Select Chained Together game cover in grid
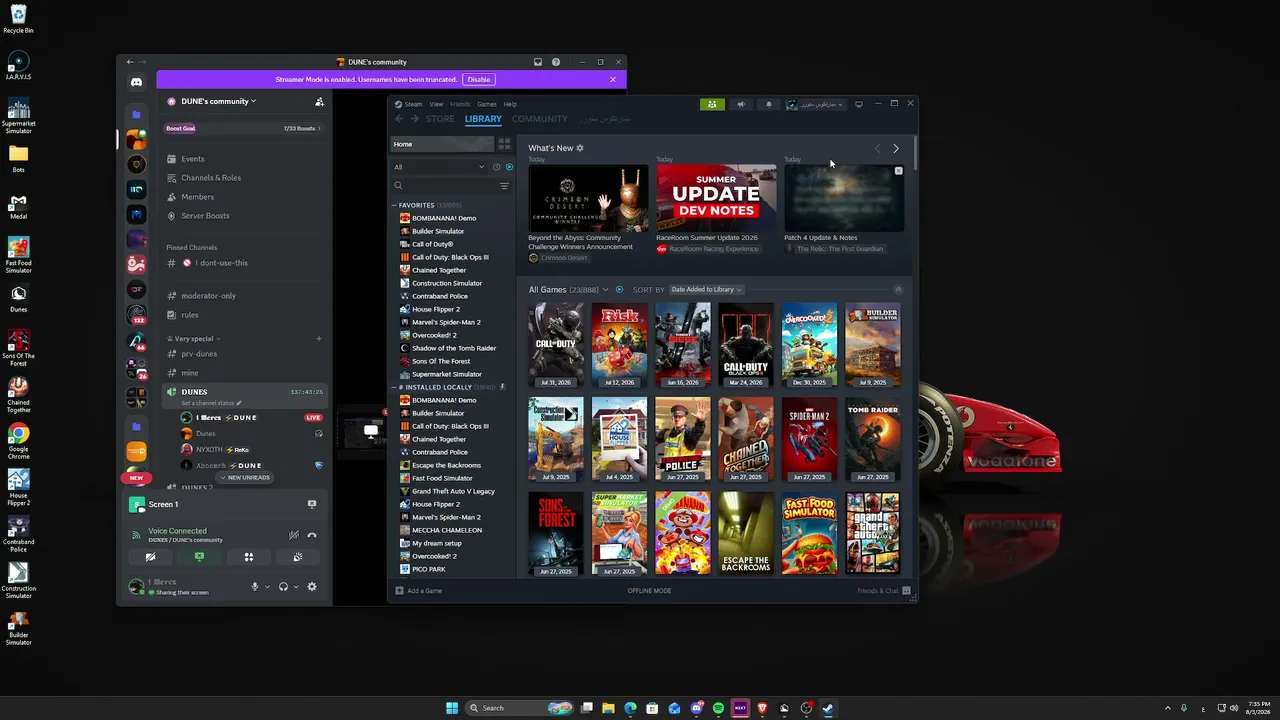Image resolution: width=1280 pixels, height=720 pixels. (746, 439)
